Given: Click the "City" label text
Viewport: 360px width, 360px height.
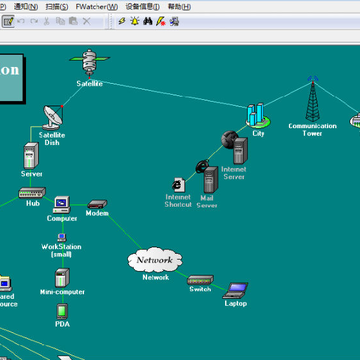Looking at the screenshot, I should click(258, 133).
